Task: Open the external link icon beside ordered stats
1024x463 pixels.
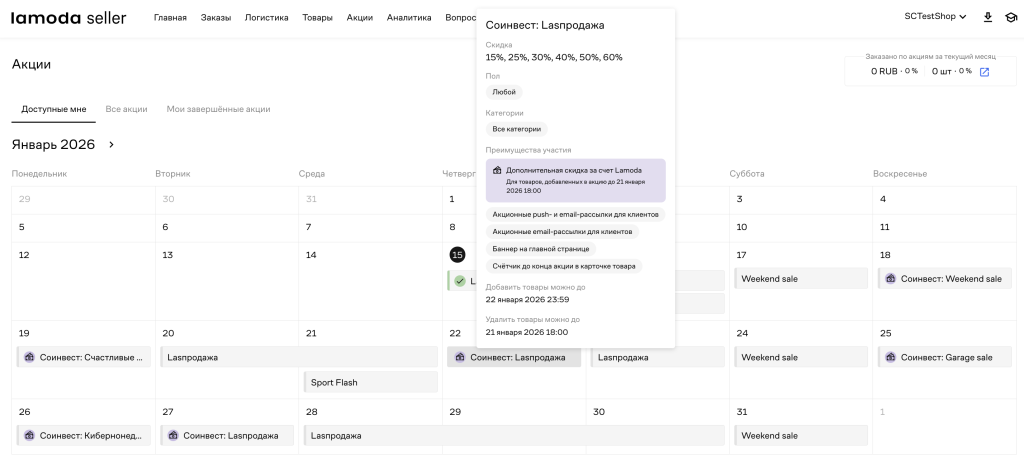Action: click(984, 72)
